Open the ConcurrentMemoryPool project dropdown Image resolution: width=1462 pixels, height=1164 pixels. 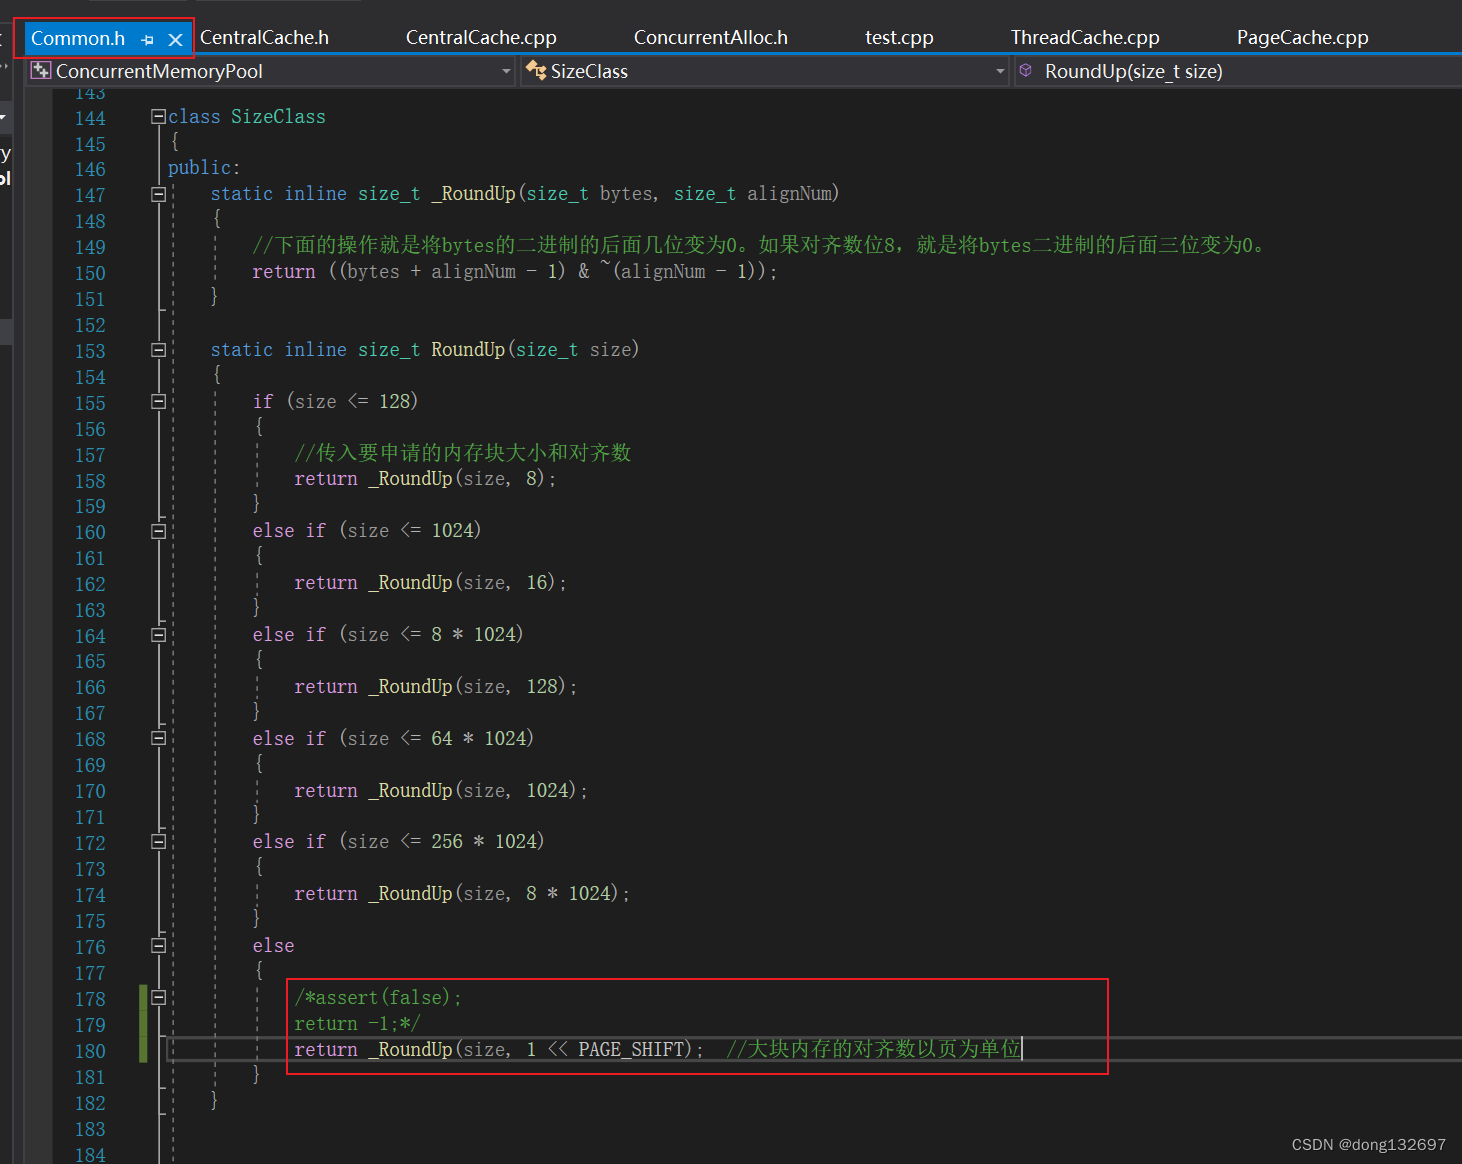[x=505, y=71]
